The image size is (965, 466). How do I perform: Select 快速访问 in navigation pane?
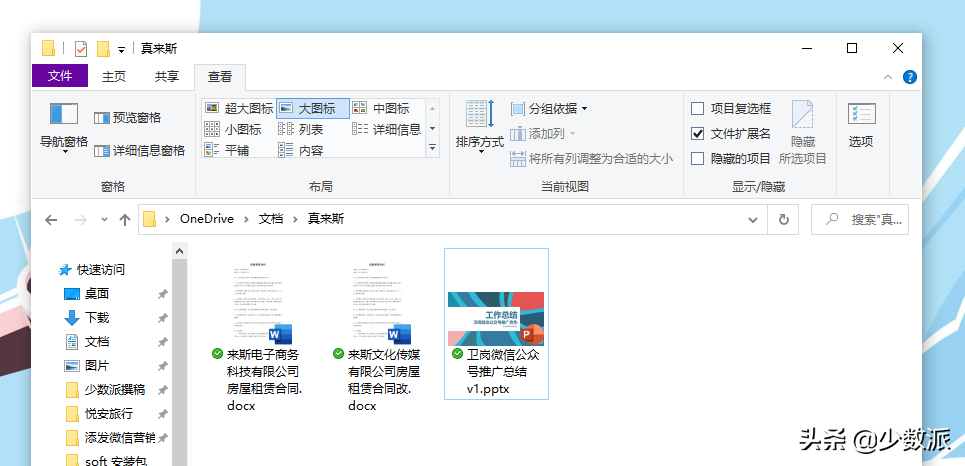click(x=92, y=270)
